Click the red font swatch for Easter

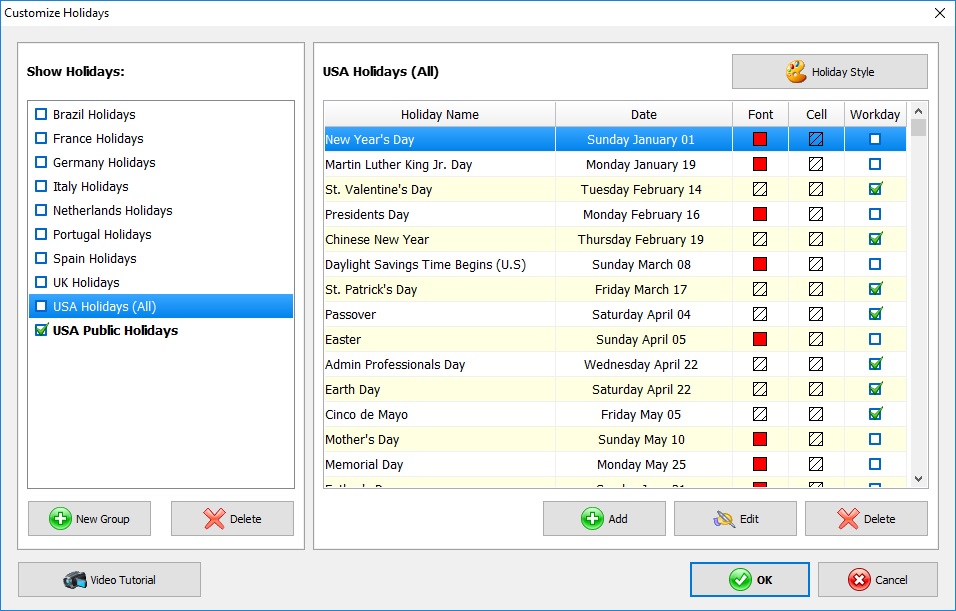tap(760, 339)
